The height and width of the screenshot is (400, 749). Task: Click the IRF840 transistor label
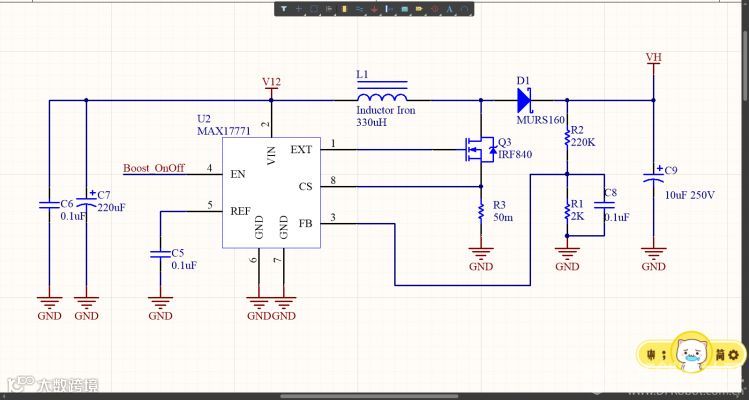[x=515, y=154]
